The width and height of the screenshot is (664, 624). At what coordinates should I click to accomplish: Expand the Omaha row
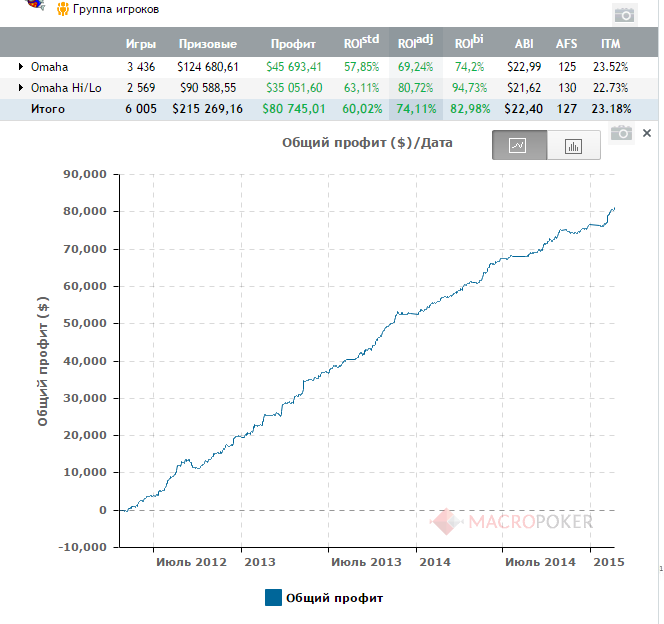click(20, 67)
